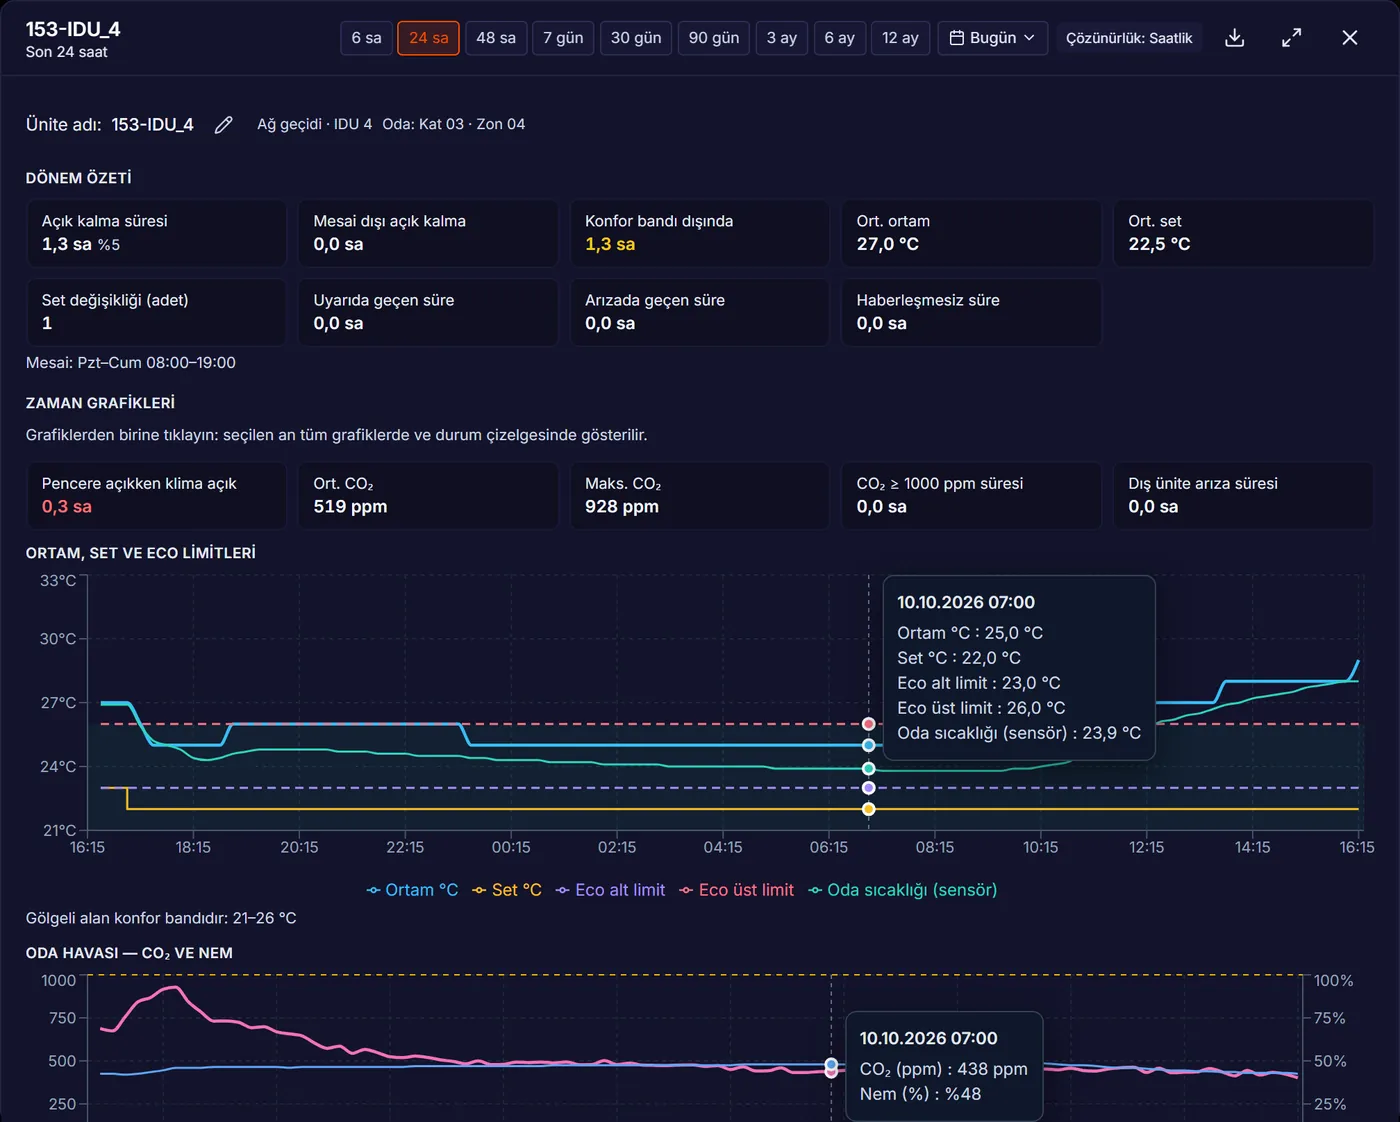Click the Maks. CO₂ 928 ppm card

tap(700, 495)
